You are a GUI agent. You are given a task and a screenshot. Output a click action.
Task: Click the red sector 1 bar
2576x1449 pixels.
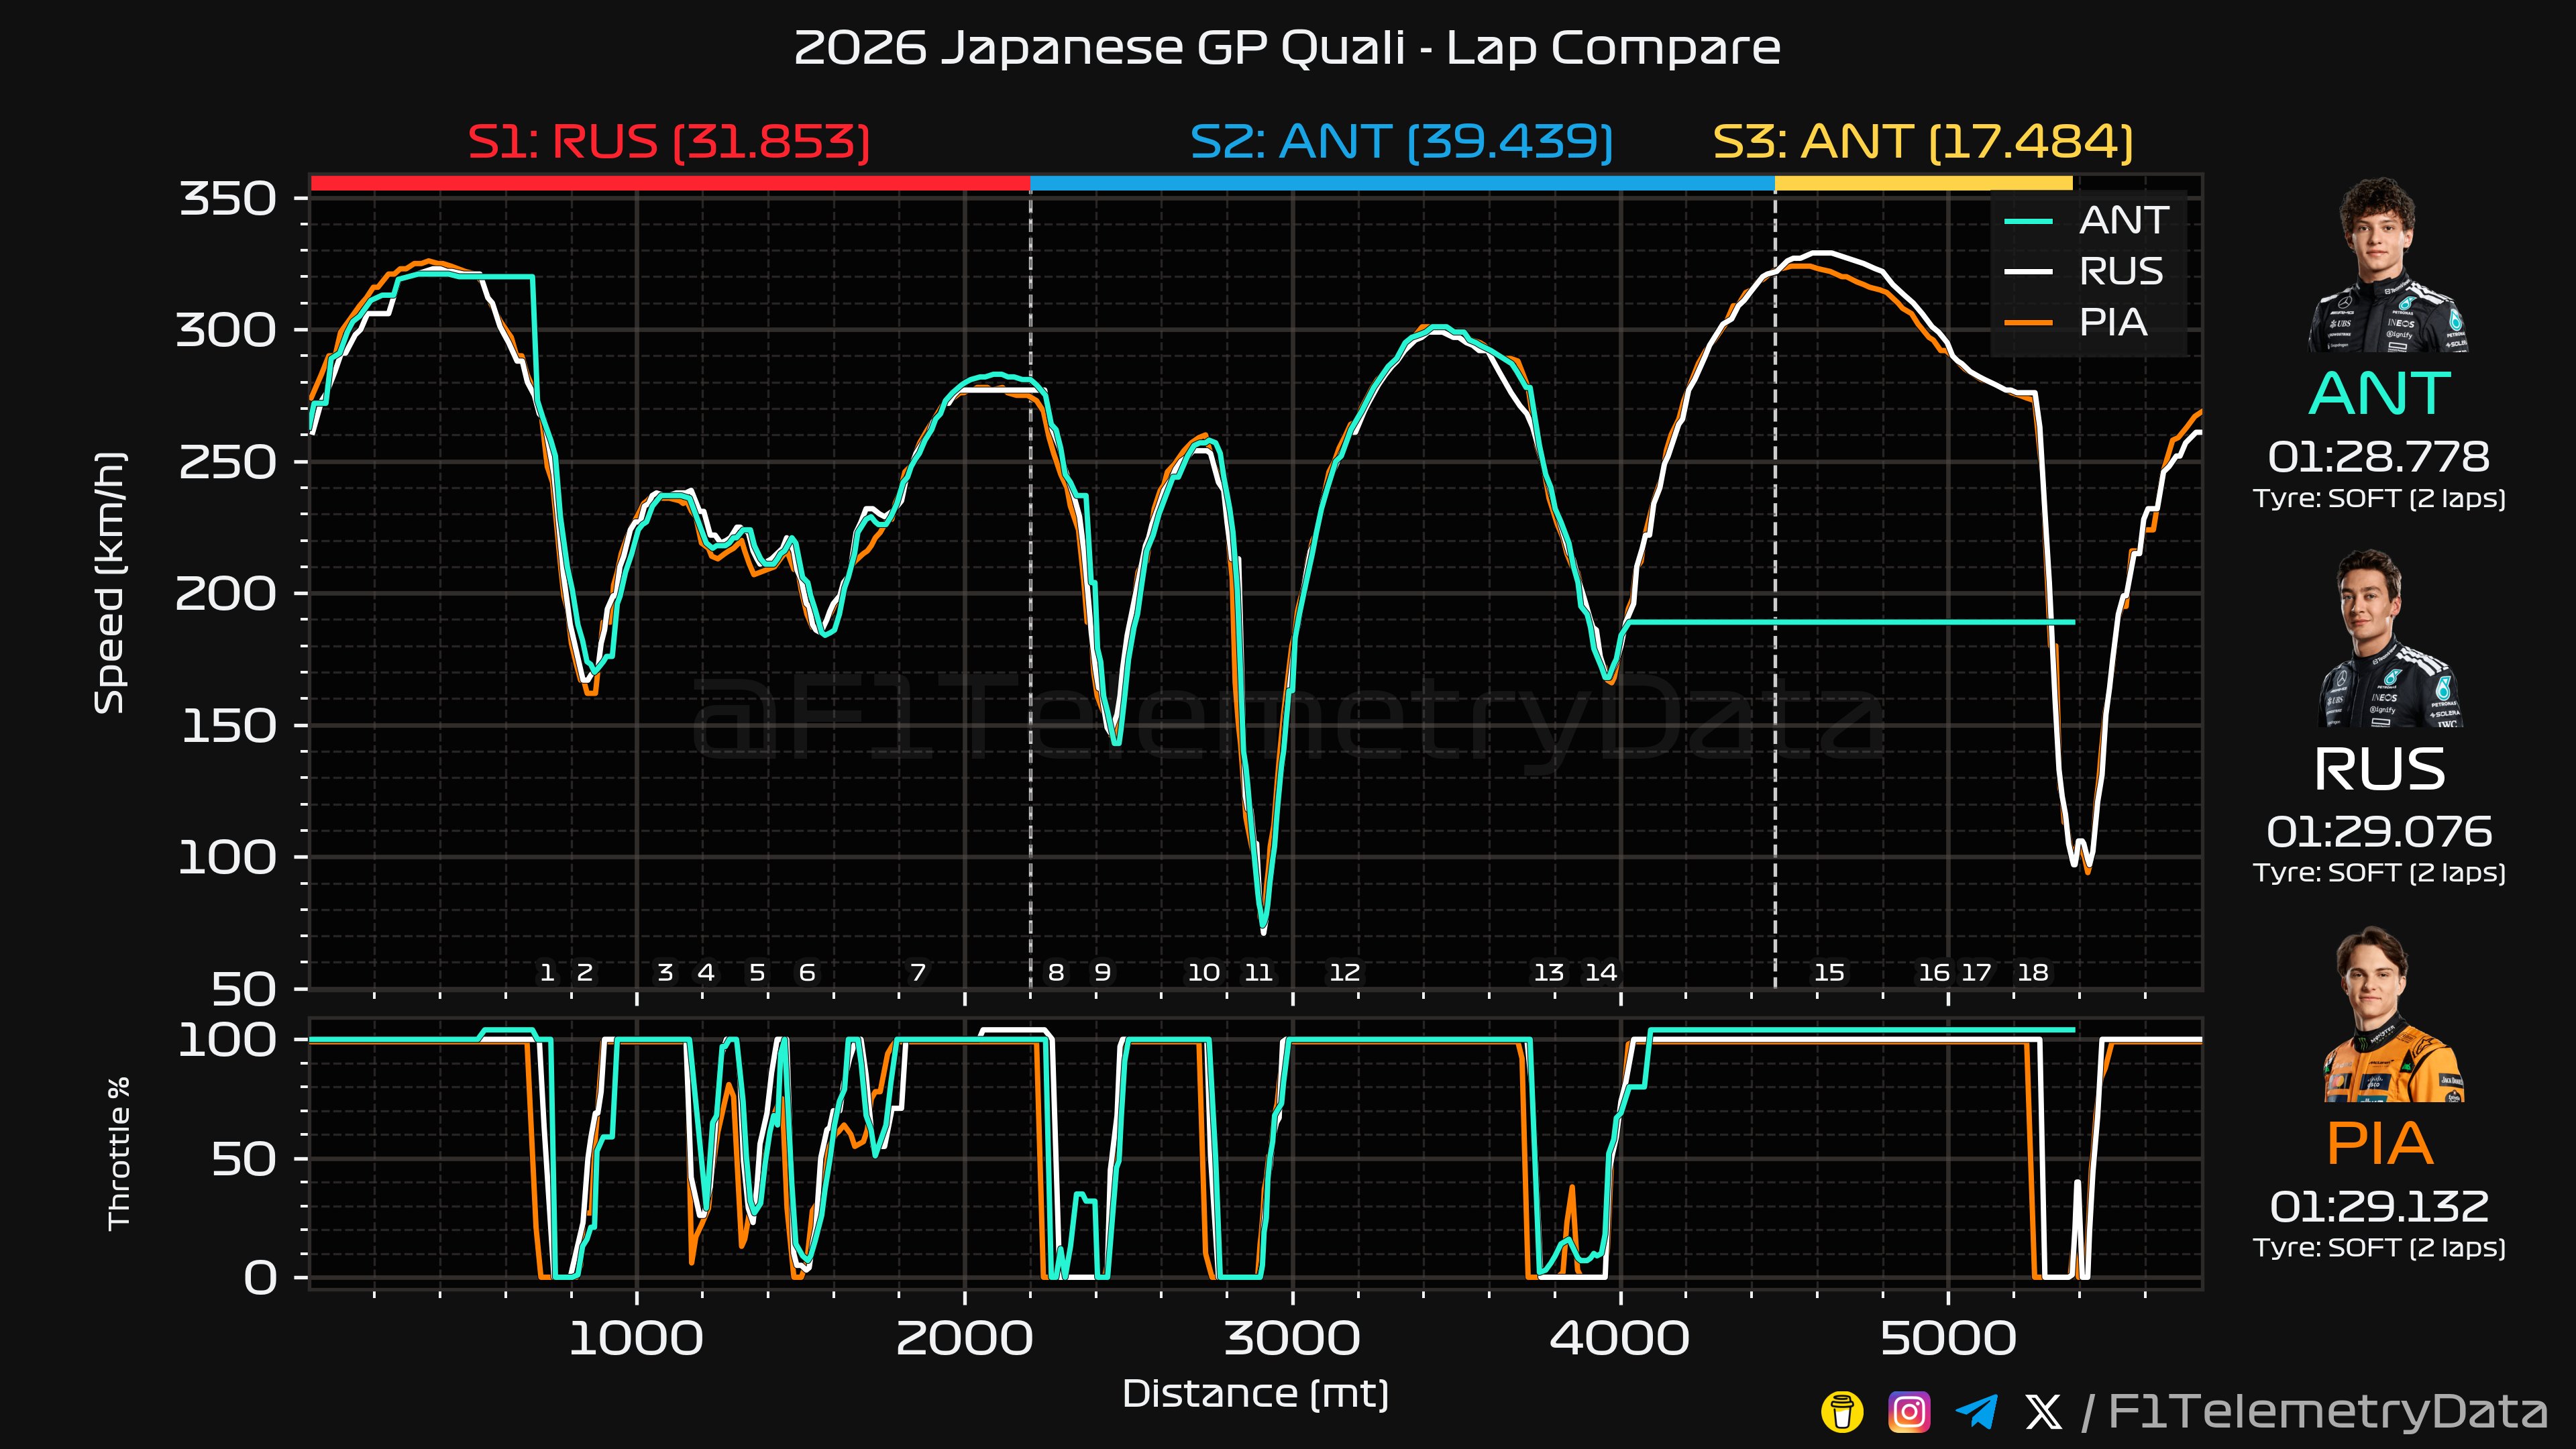click(x=670, y=183)
